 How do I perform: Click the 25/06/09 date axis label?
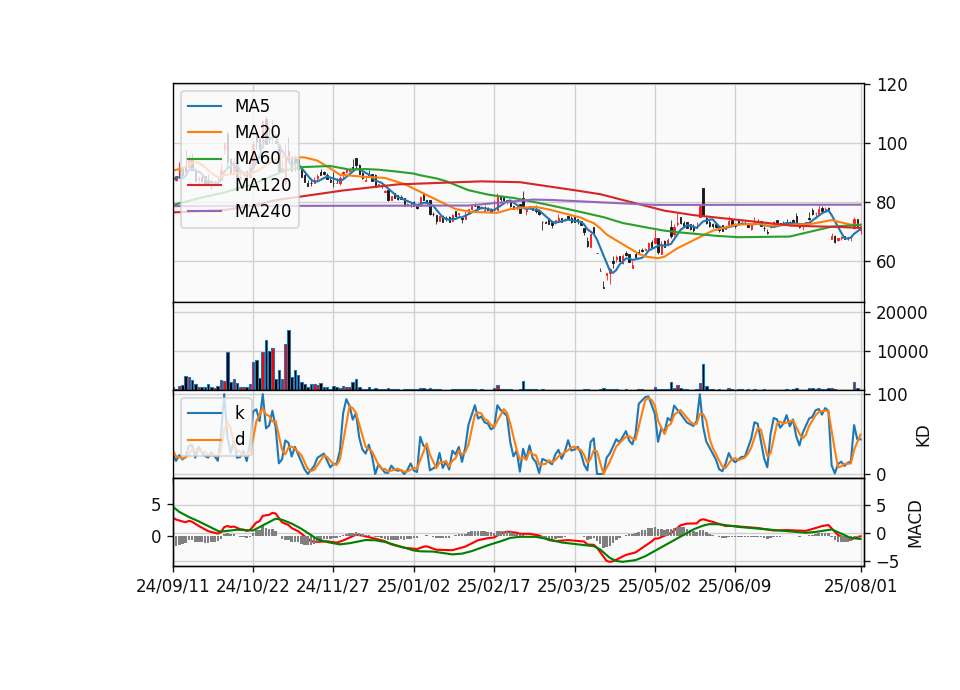pyautogui.click(x=735, y=586)
